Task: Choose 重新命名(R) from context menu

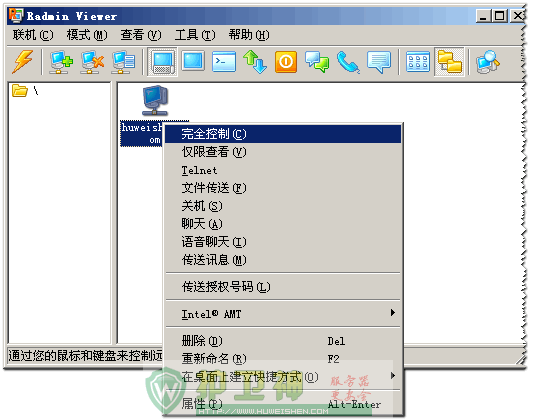Action: point(283,359)
